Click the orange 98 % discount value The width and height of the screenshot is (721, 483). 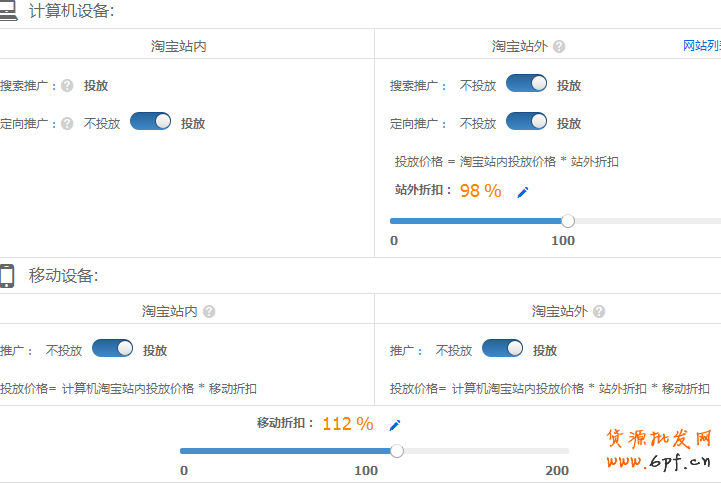[480, 191]
